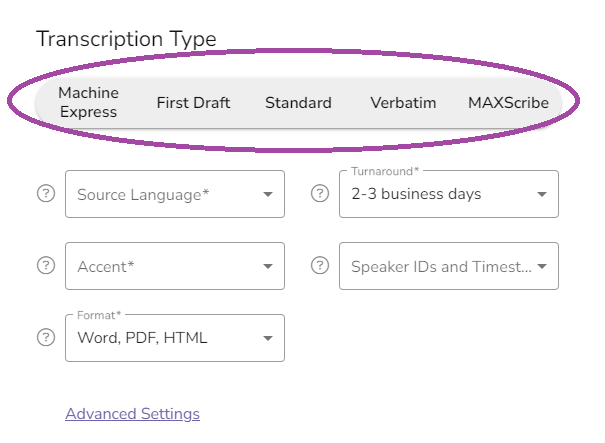Click help icon beside Turnaround field
Image resolution: width=605 pixels, height=443 pixels.
click(320, 193)
